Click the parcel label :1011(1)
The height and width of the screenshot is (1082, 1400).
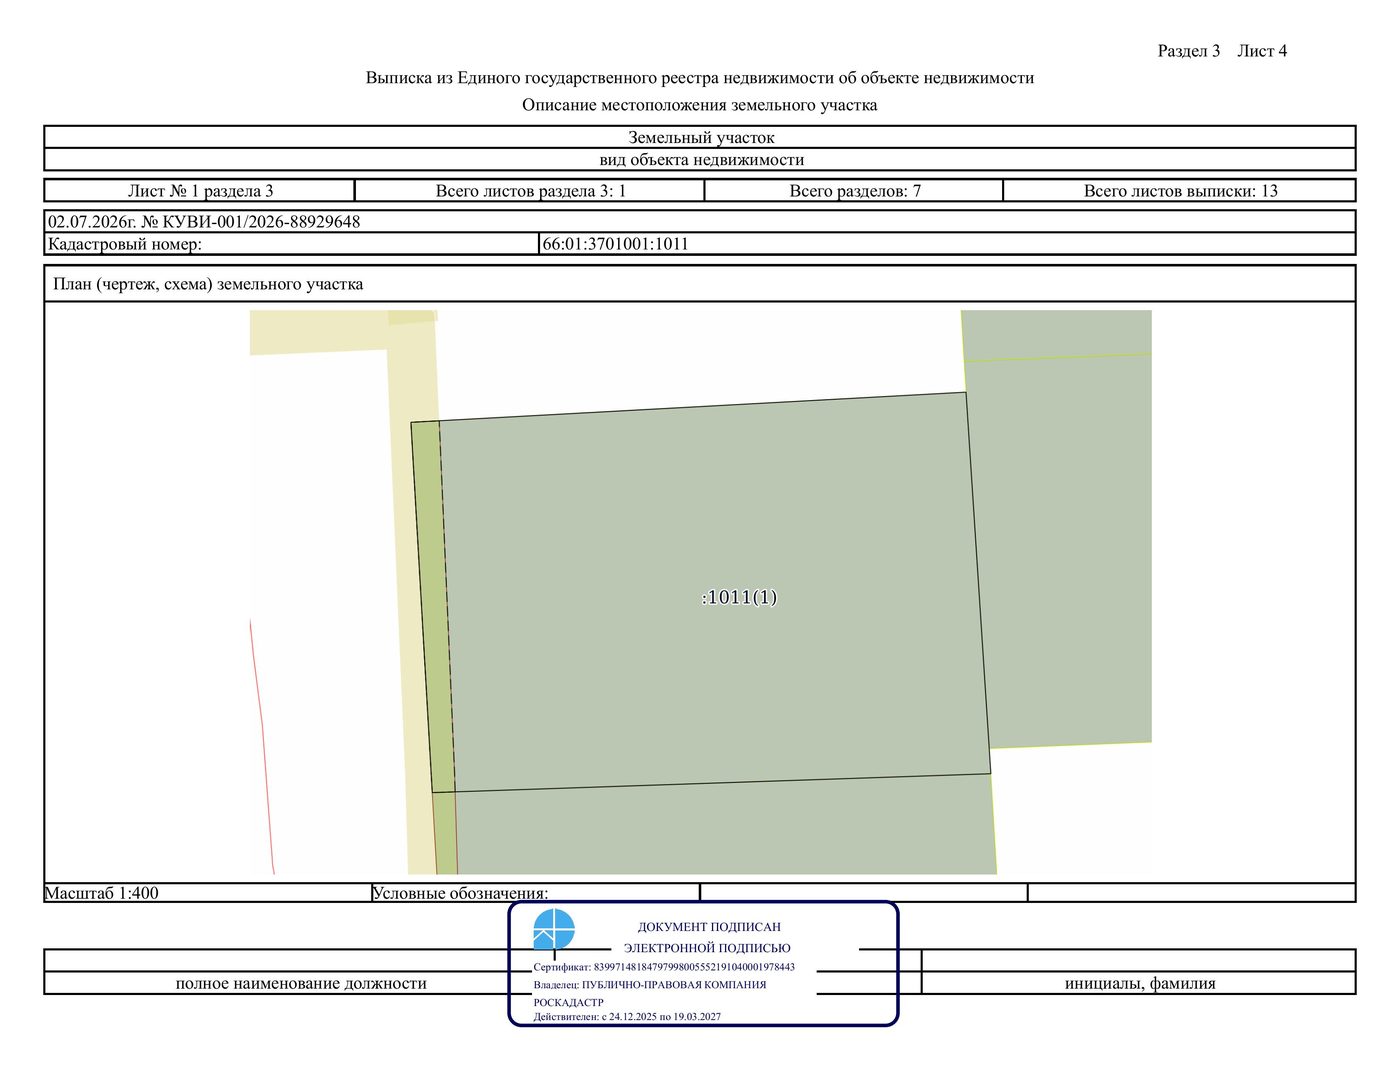(x=739, y=597)
